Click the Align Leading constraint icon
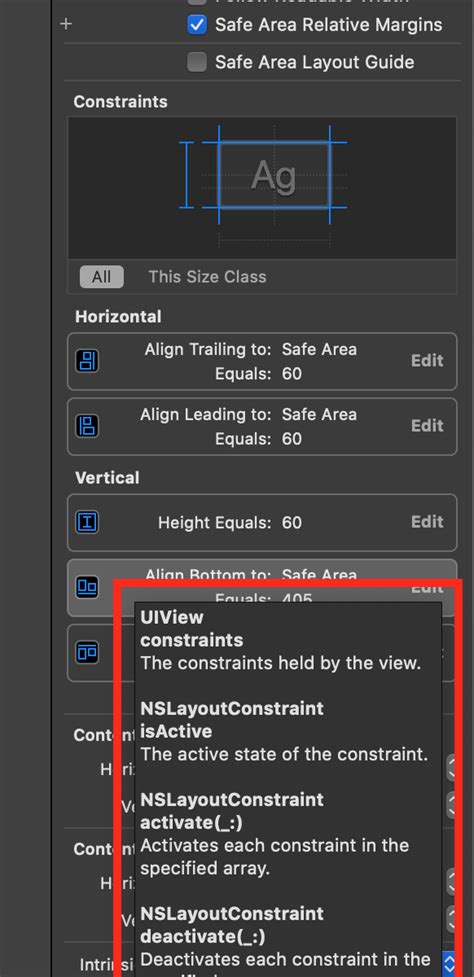 tap(87, 426)
